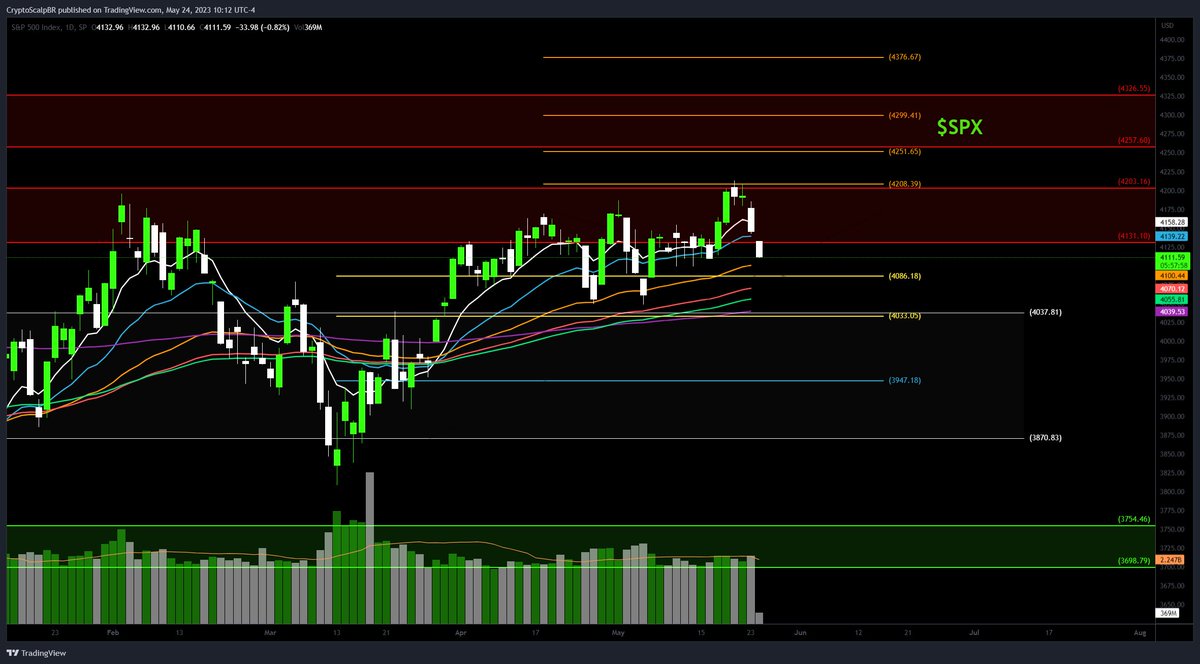The height and width of the screenshot is (664, 1200).
Task: Select the (4257.60) red level label
Action: point(1135,141)
